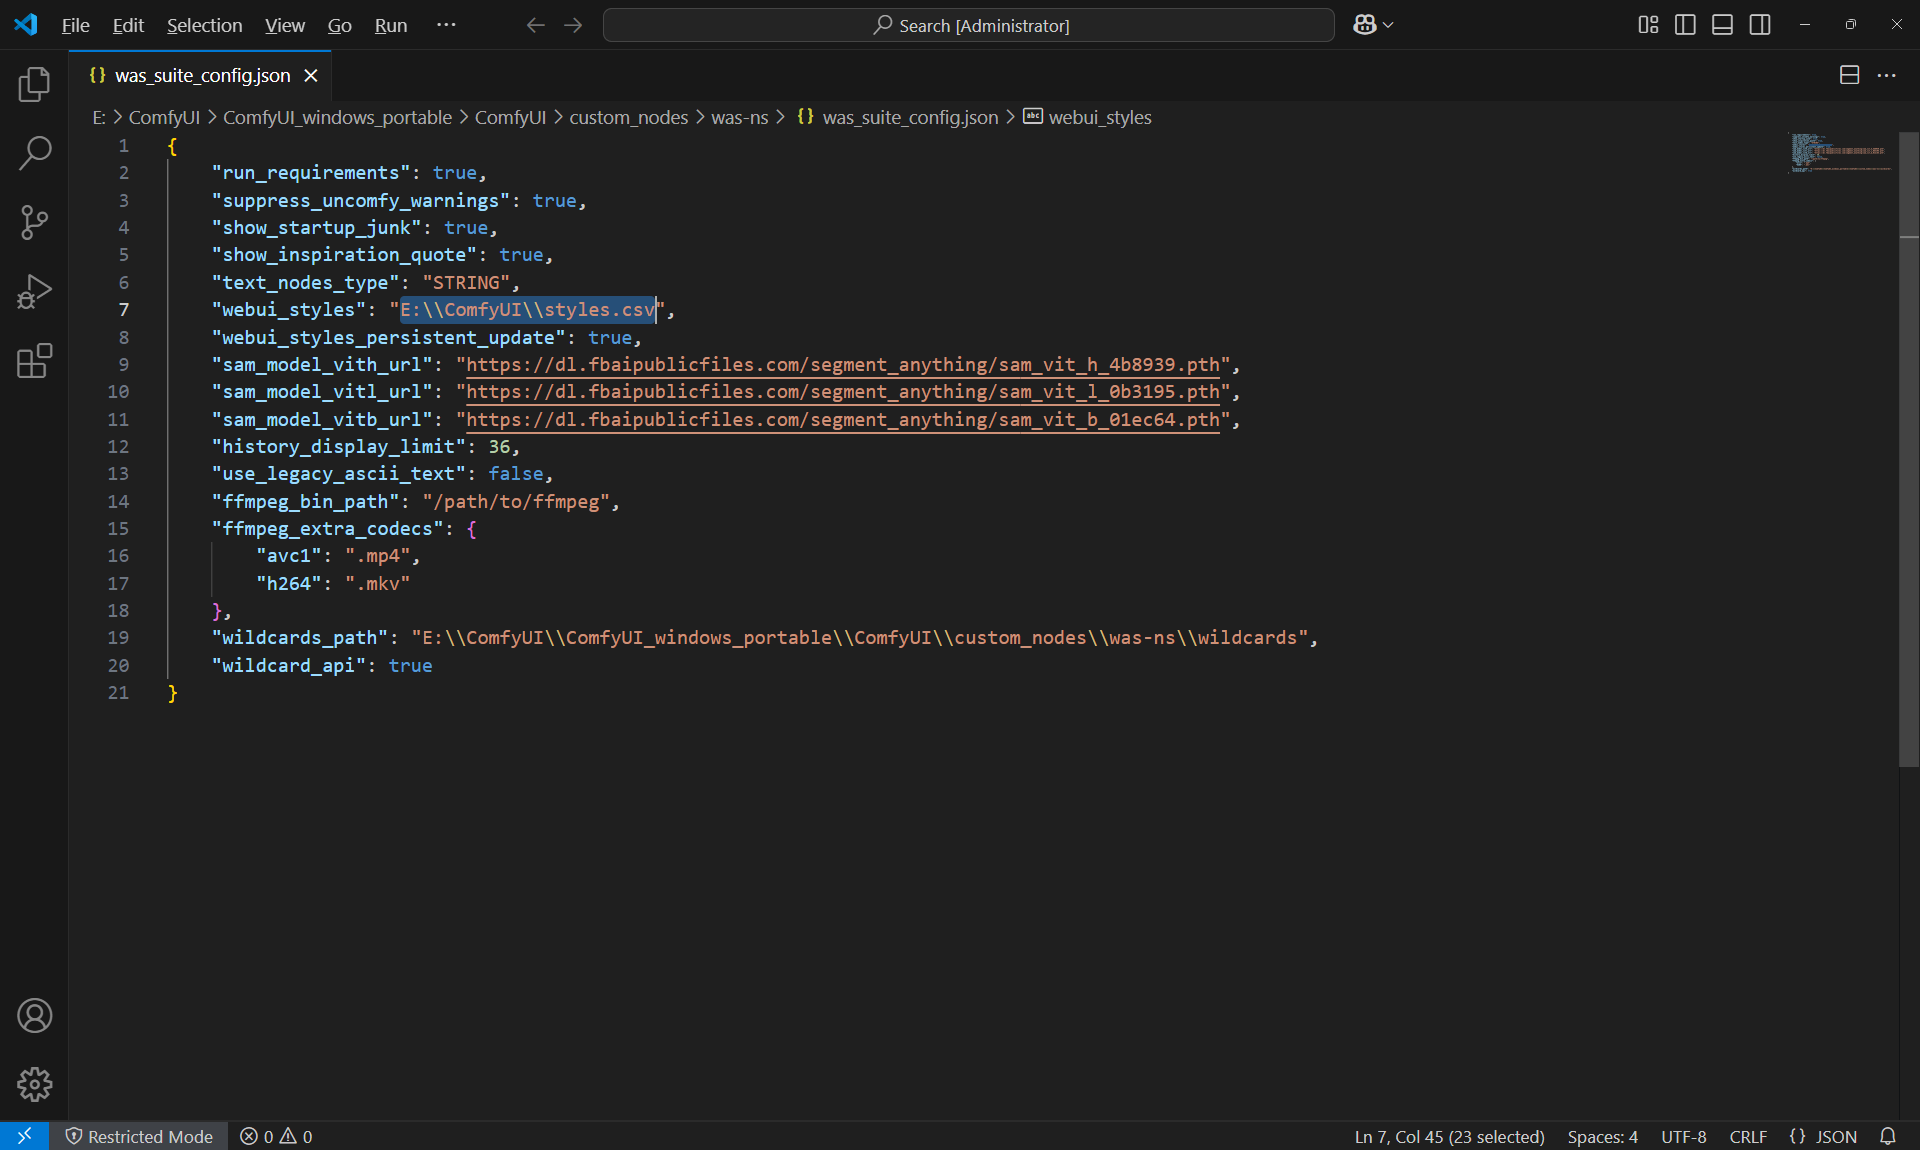Open the Copilot chat dropdown arrow

(1388, 25)
